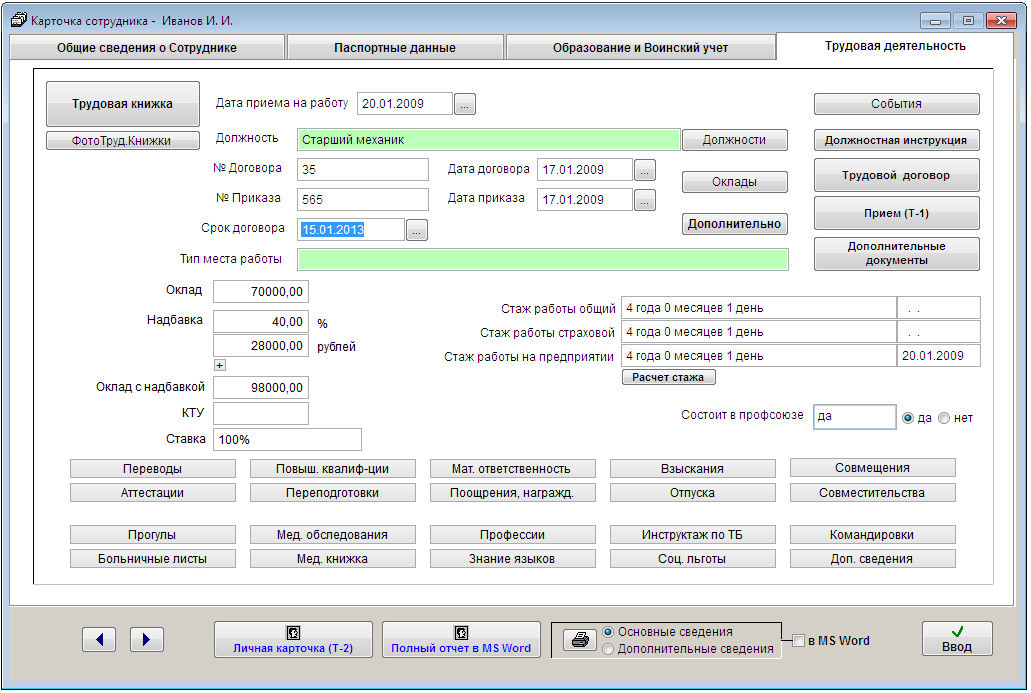Click the previous employee left arrow button
Screen dimensions: 1031x693
tap(99, 640)
